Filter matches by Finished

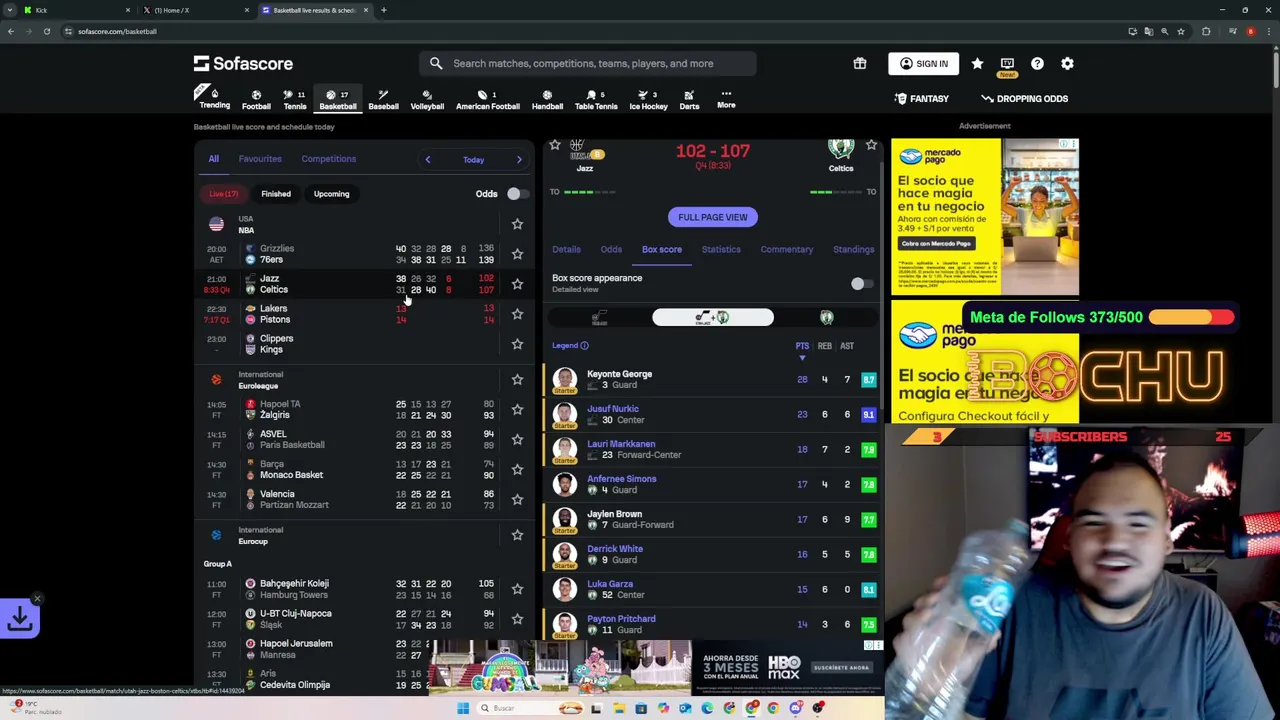[x=276, y=194]
